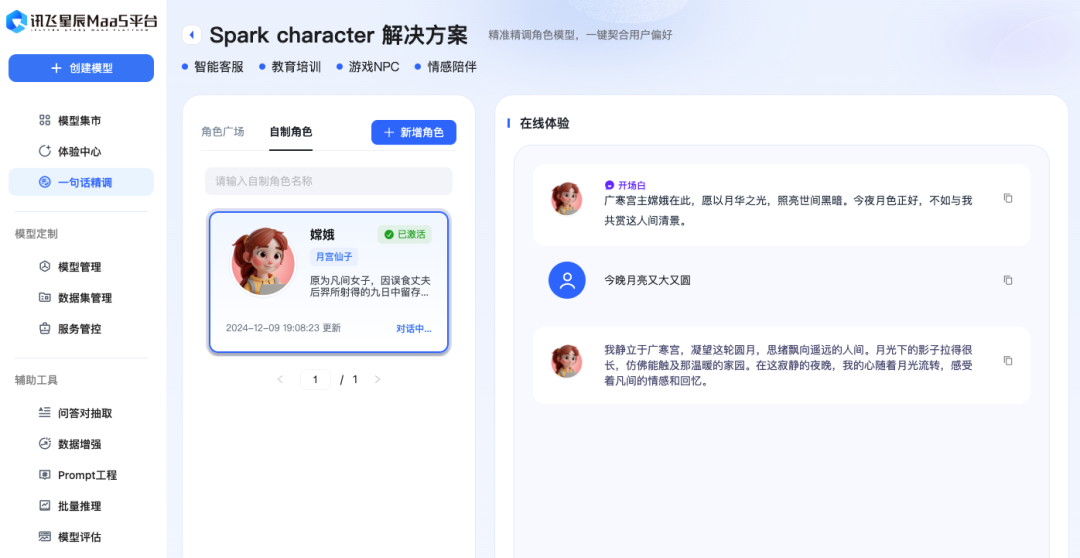Click 嫦娥 avatar on character card
The width and height of the screenshot is (1080, 558).
262,262
